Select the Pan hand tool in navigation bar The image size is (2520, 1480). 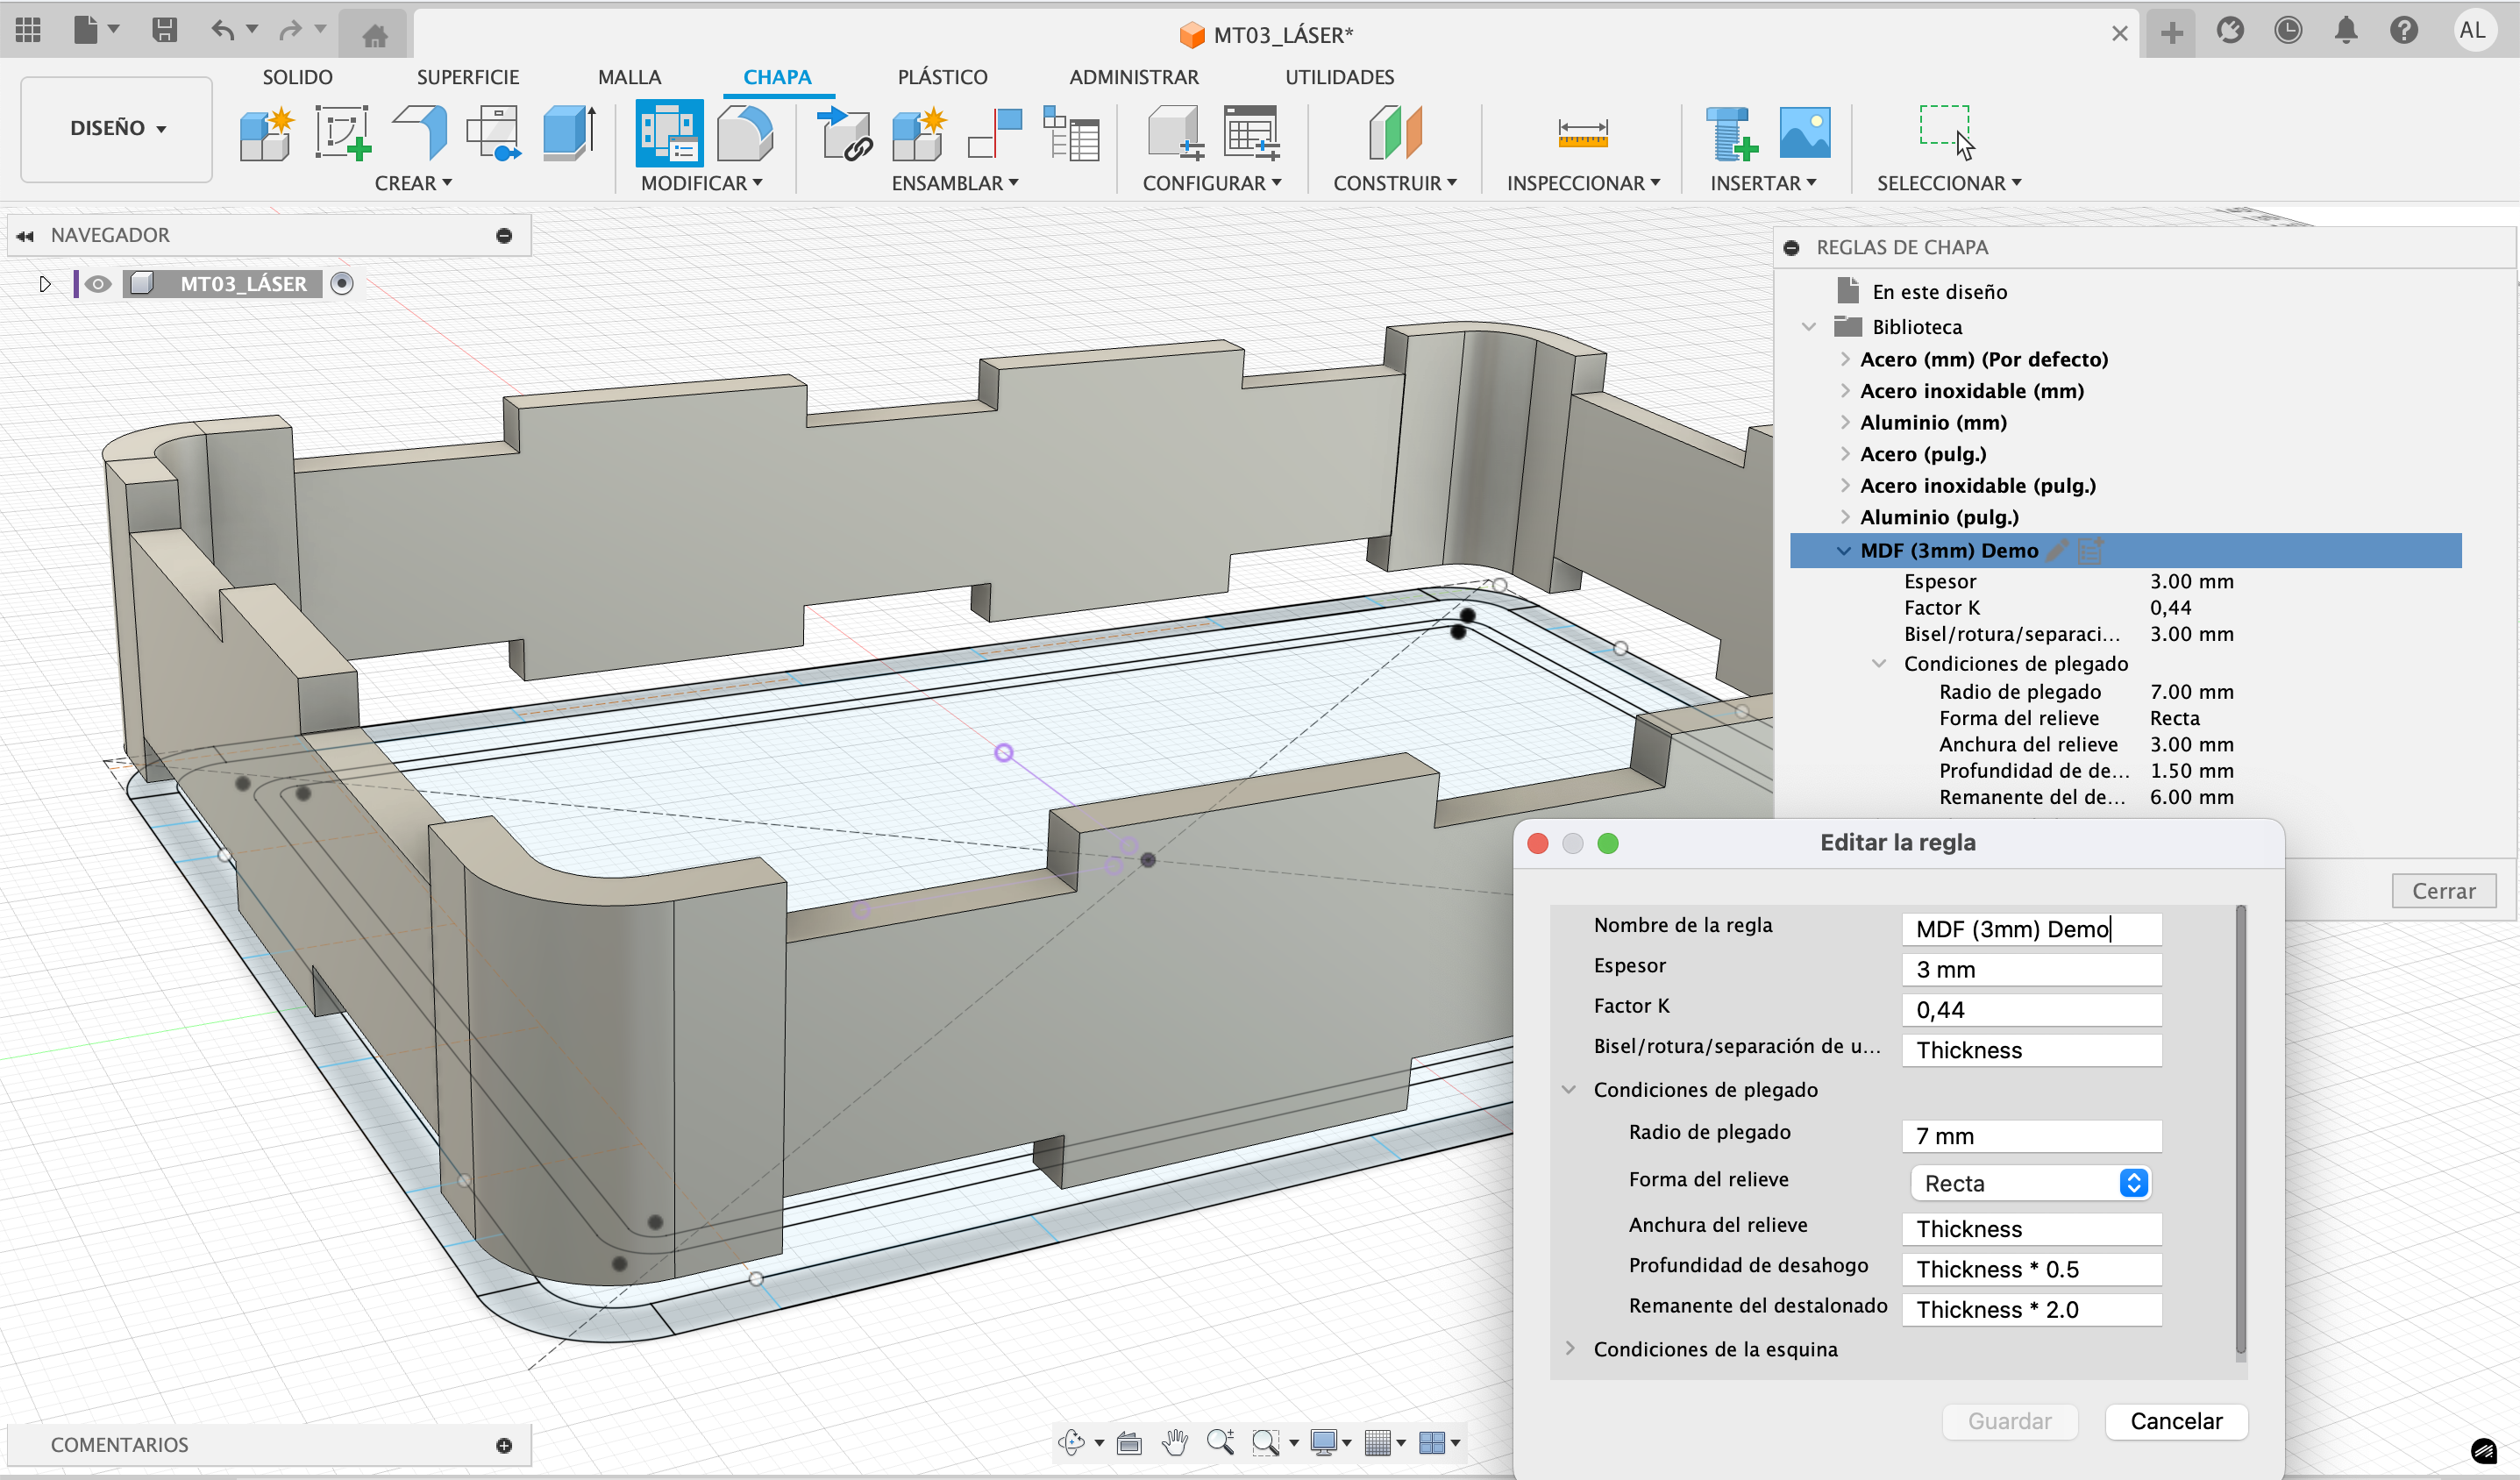tap(1175, 1442)
